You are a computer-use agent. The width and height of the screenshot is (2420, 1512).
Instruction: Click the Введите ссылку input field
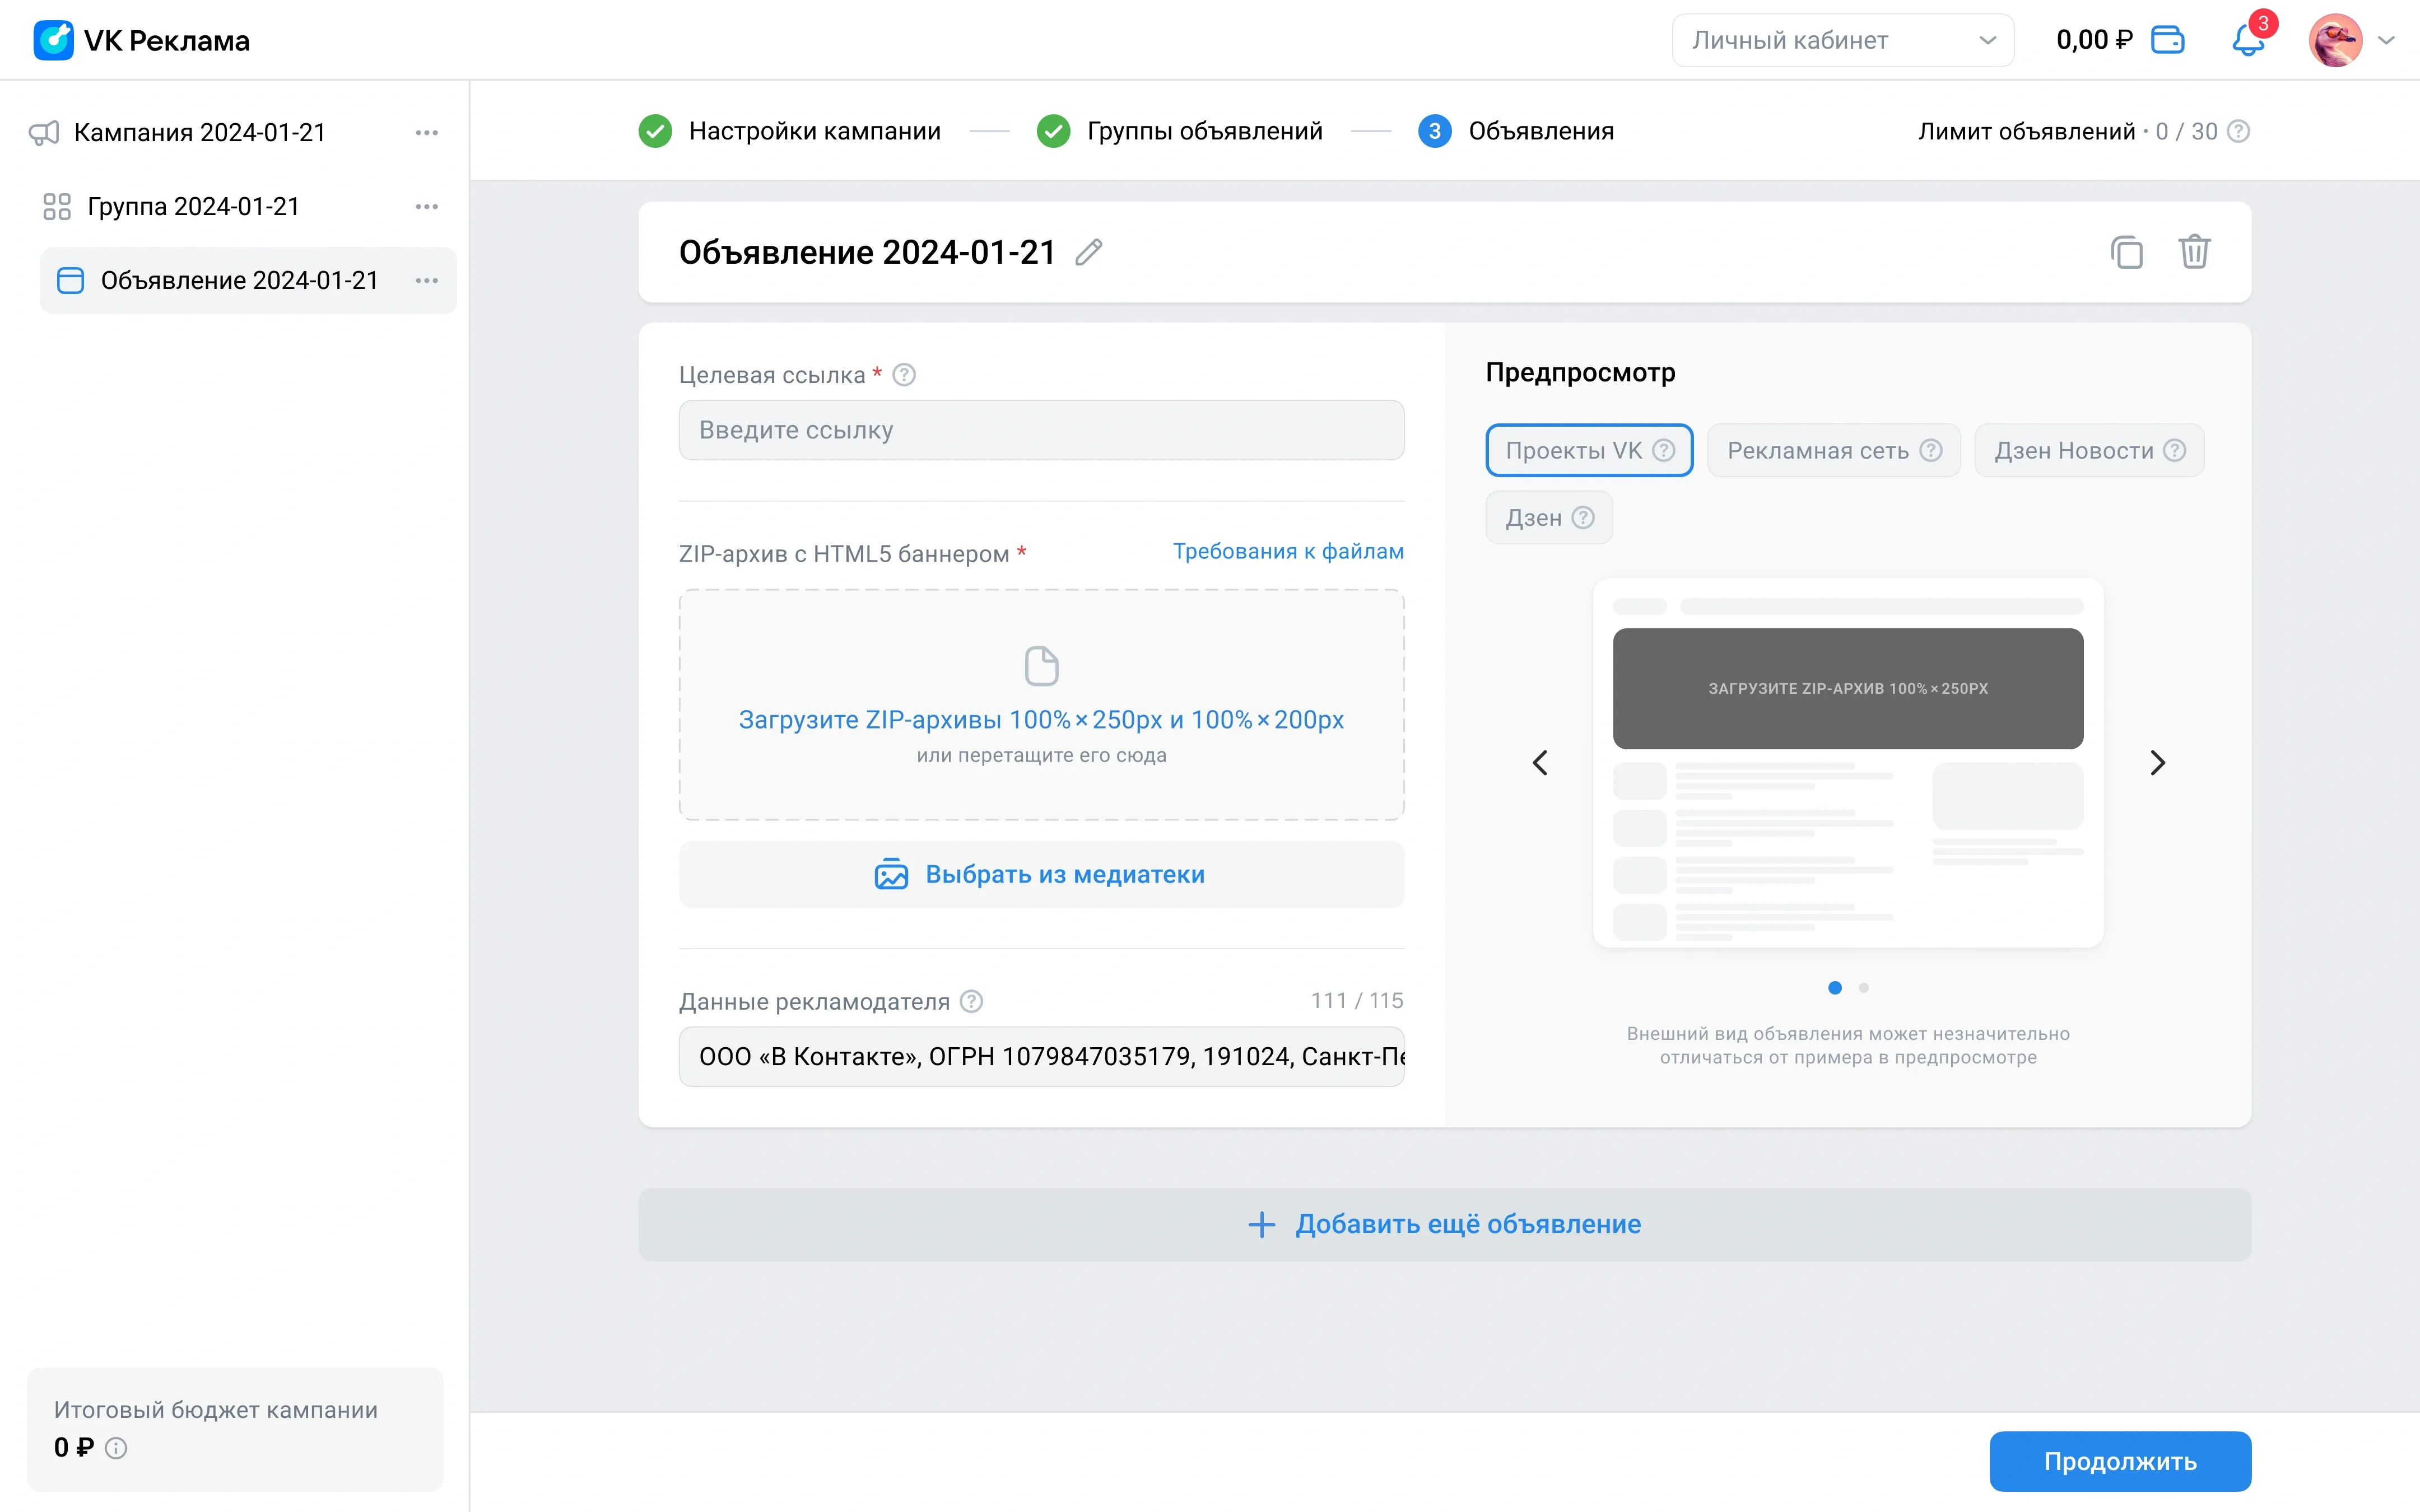coord(1041,431)
